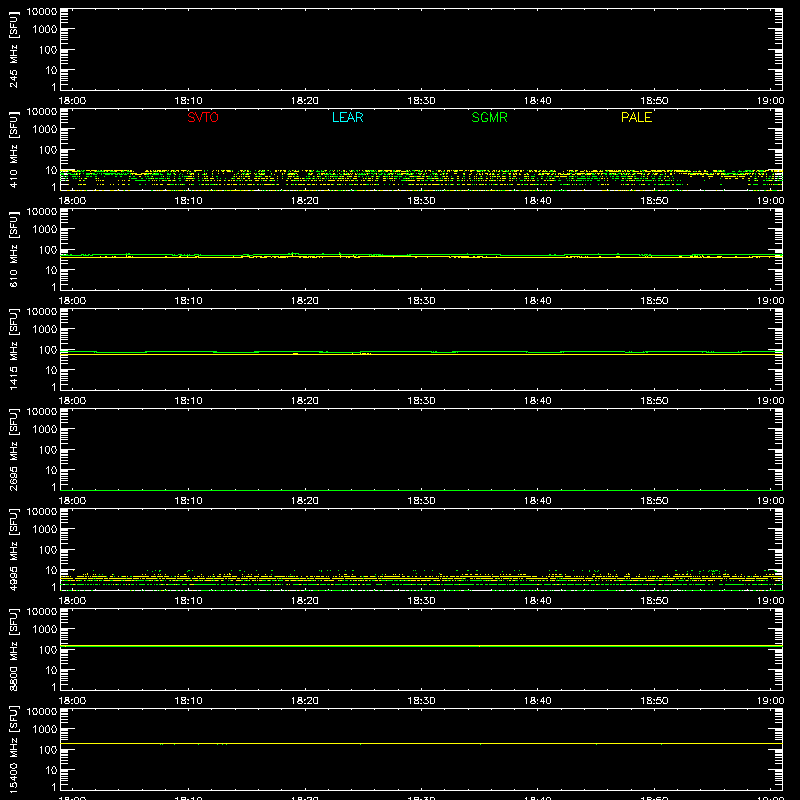
Task: Click 18:30 tick under the 8800 MHz panel
Action: 421,701
